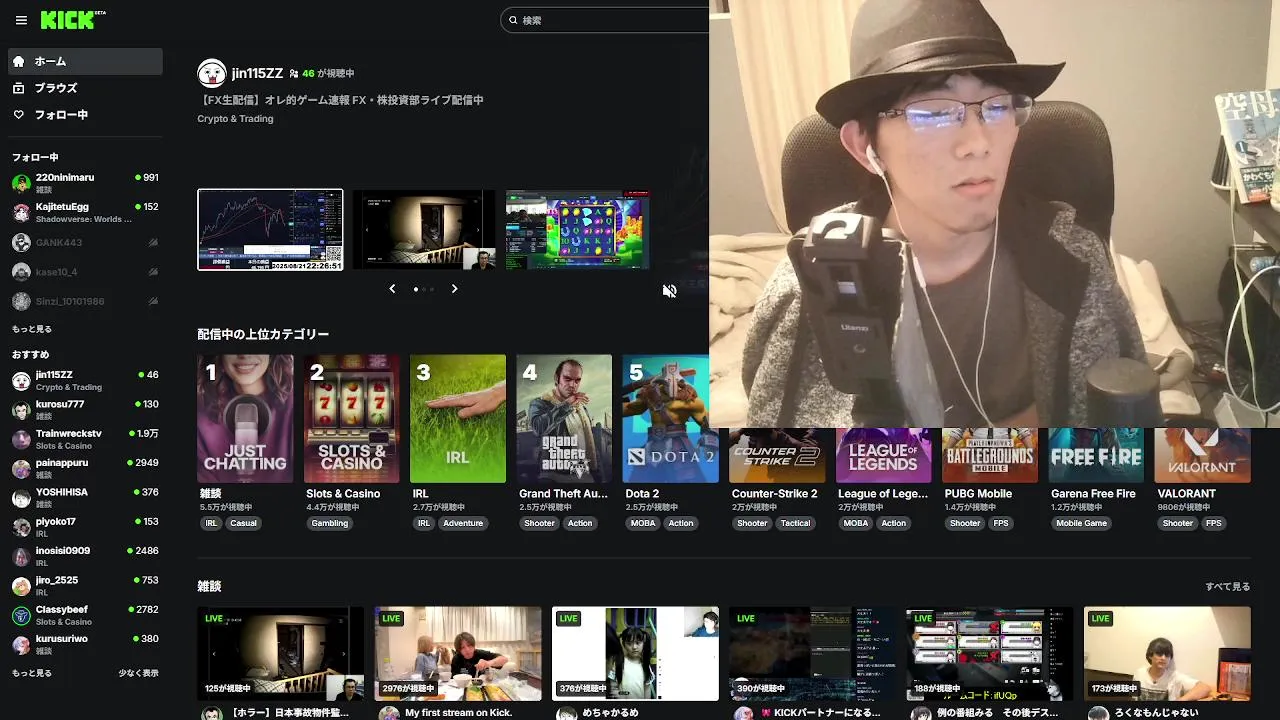The image size is (1280, 720).
Task: Open the 173 viewers live stream thumbnail
Action: tap(1167, 654)
